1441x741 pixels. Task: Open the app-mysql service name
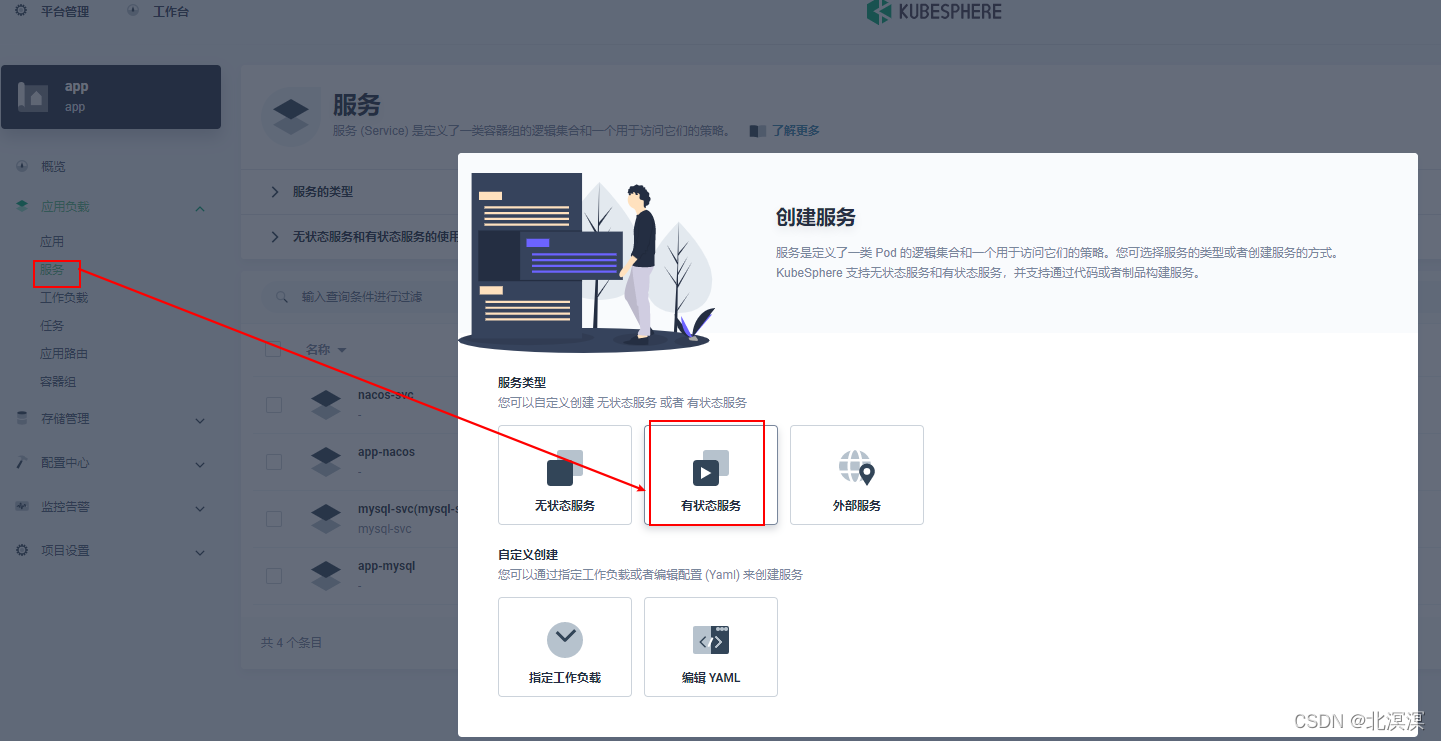[x=386, y=566]
